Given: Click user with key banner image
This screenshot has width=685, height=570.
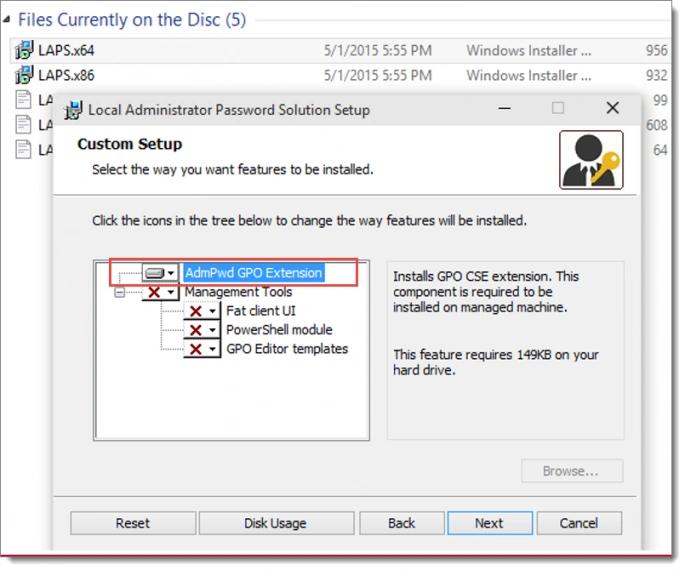Looking at the screenshot, I should pos(592,160).
